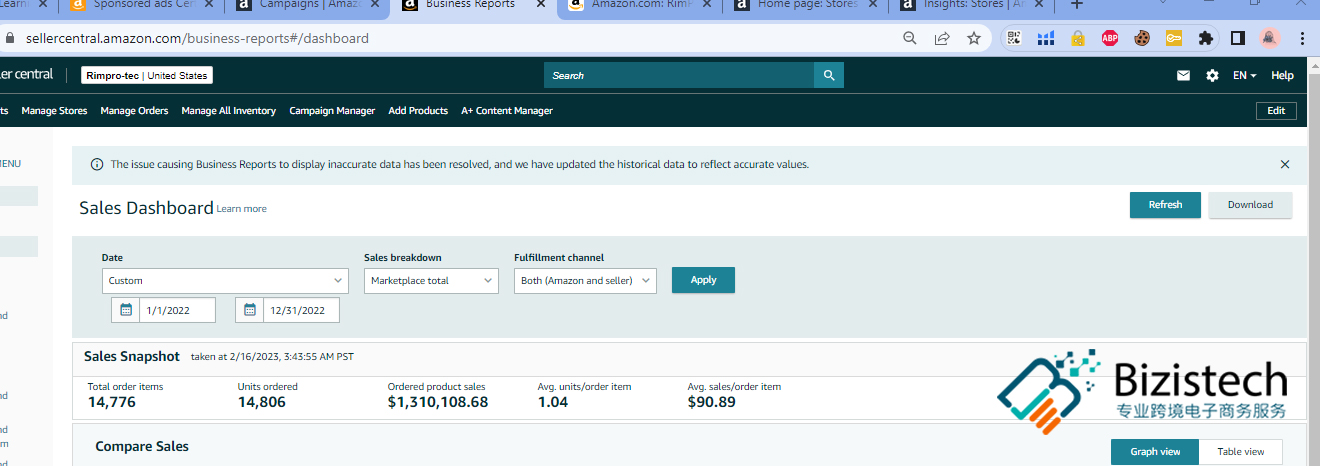Screen dimensions: 1320x466
Task: Click the Apply button
Action: point(703,280)
